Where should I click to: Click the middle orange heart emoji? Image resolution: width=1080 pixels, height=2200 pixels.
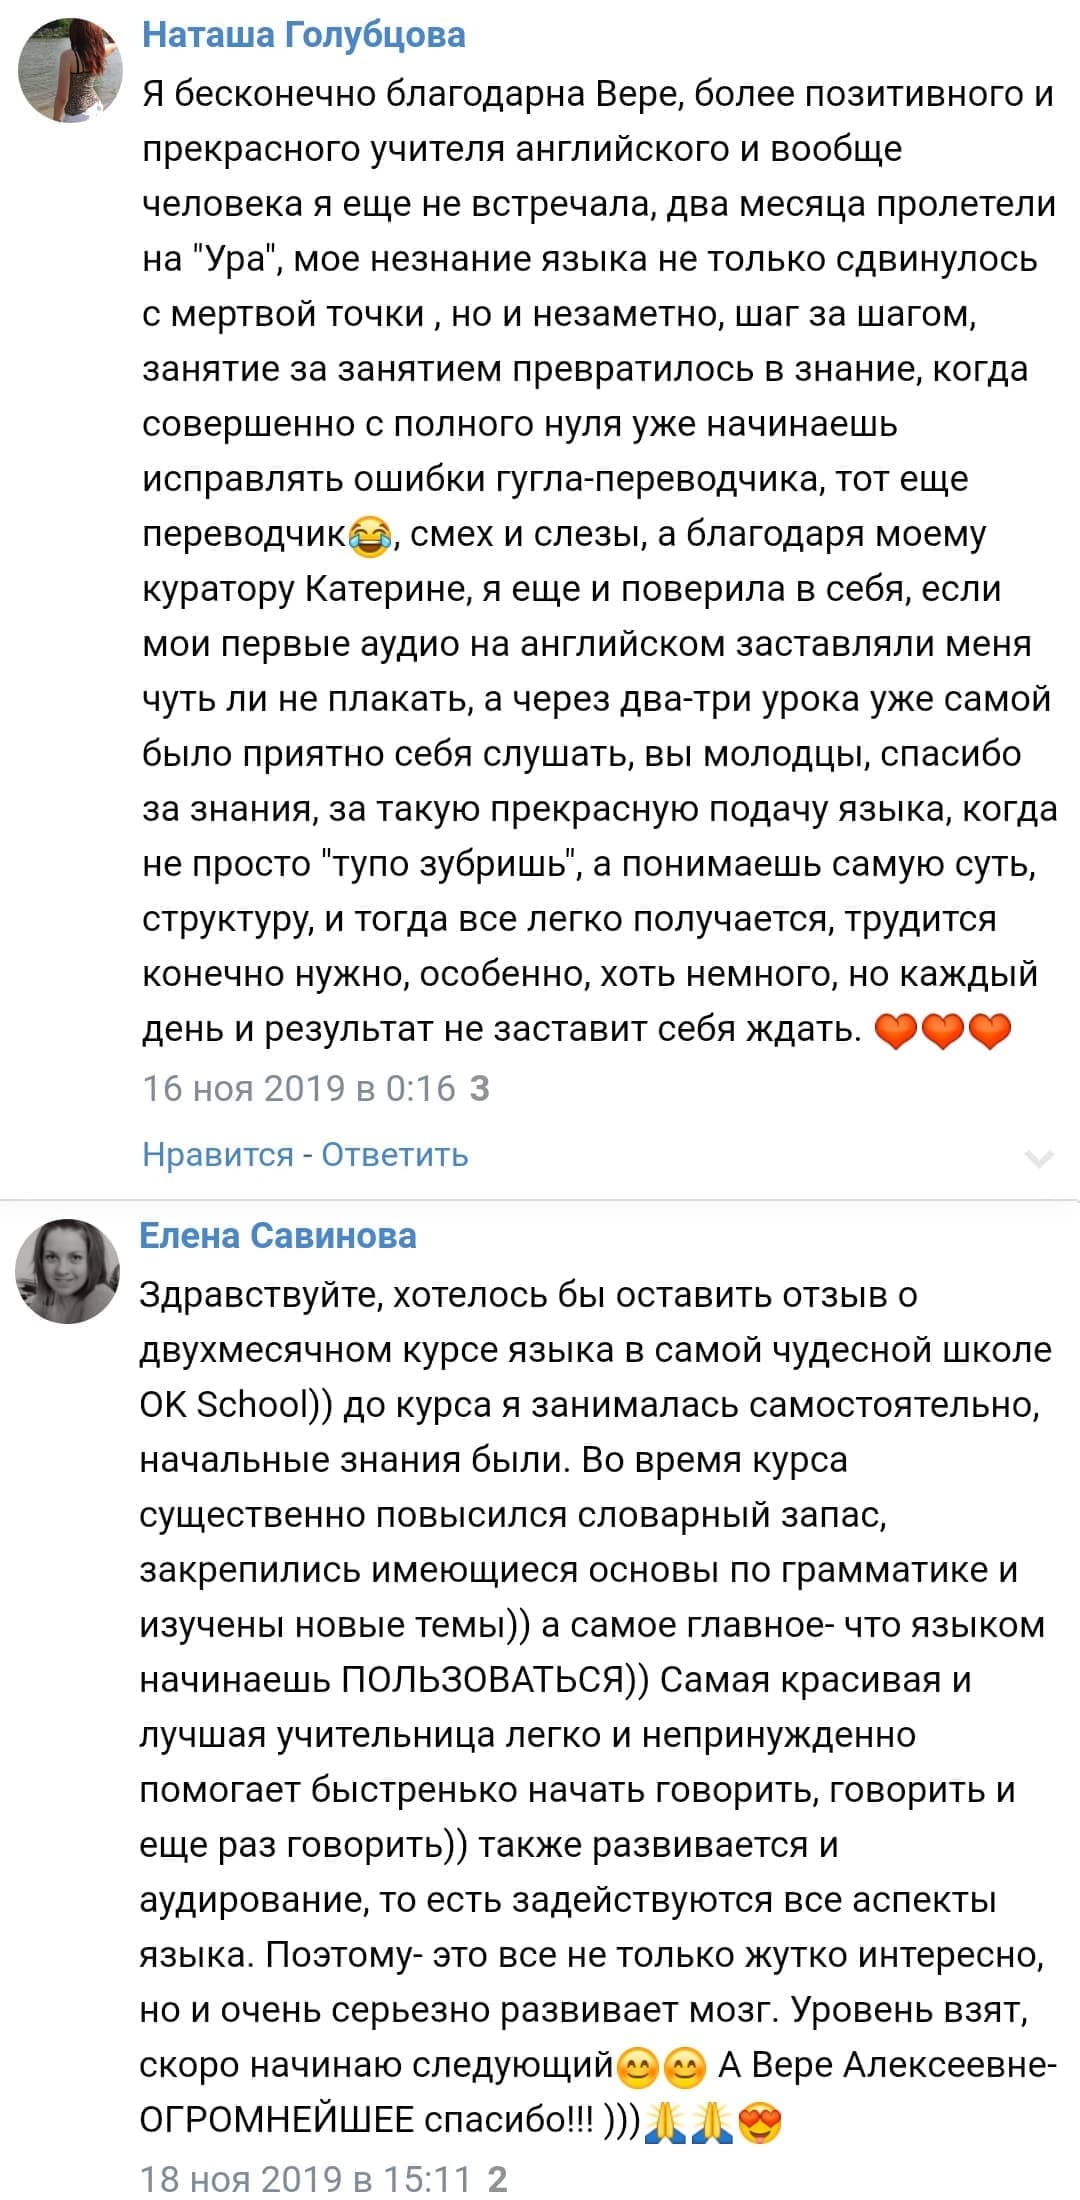pyautogui.click(x=943, y=1030)
